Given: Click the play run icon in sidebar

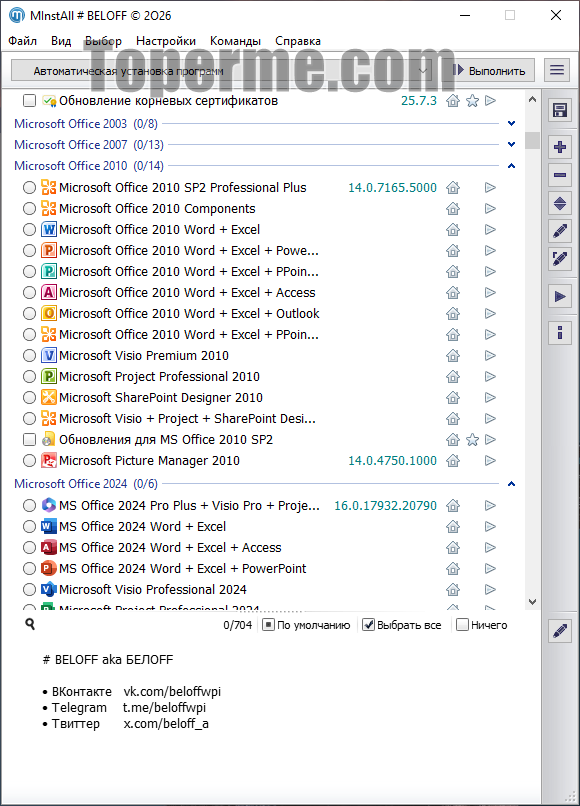Looking at the screenshot, I should tap(559, 297).
